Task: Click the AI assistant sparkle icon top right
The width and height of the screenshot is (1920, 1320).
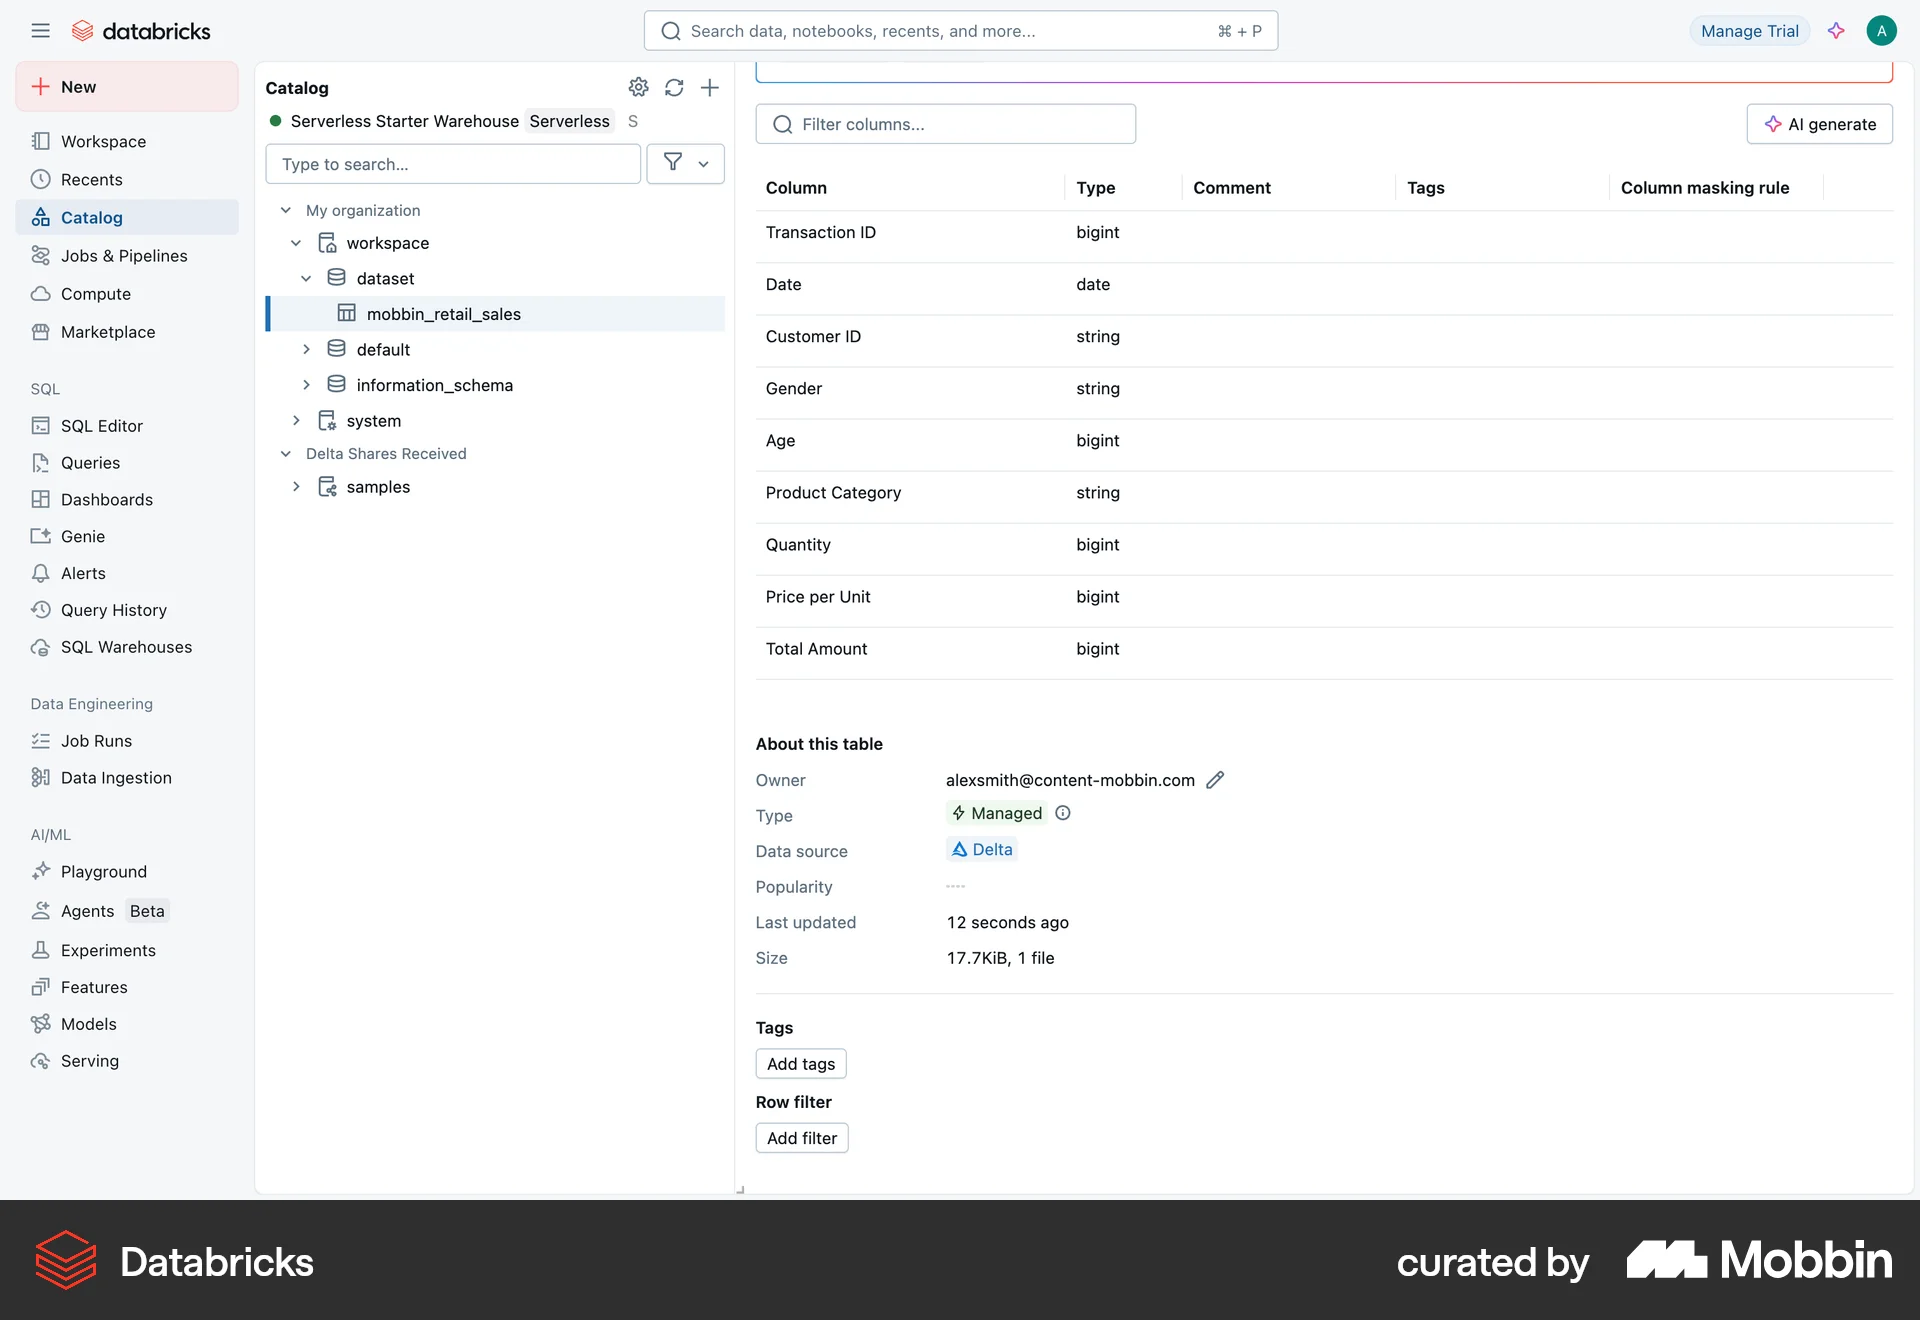Action: coord(1836,30)
